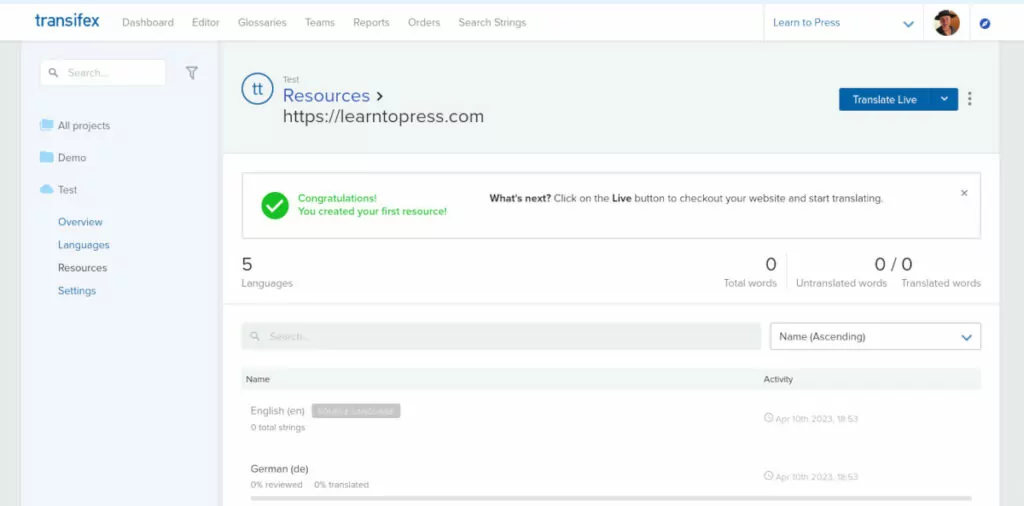Screen dimensions: 1024x506
Task: Click the clock icon in German row
Action: 769,475
